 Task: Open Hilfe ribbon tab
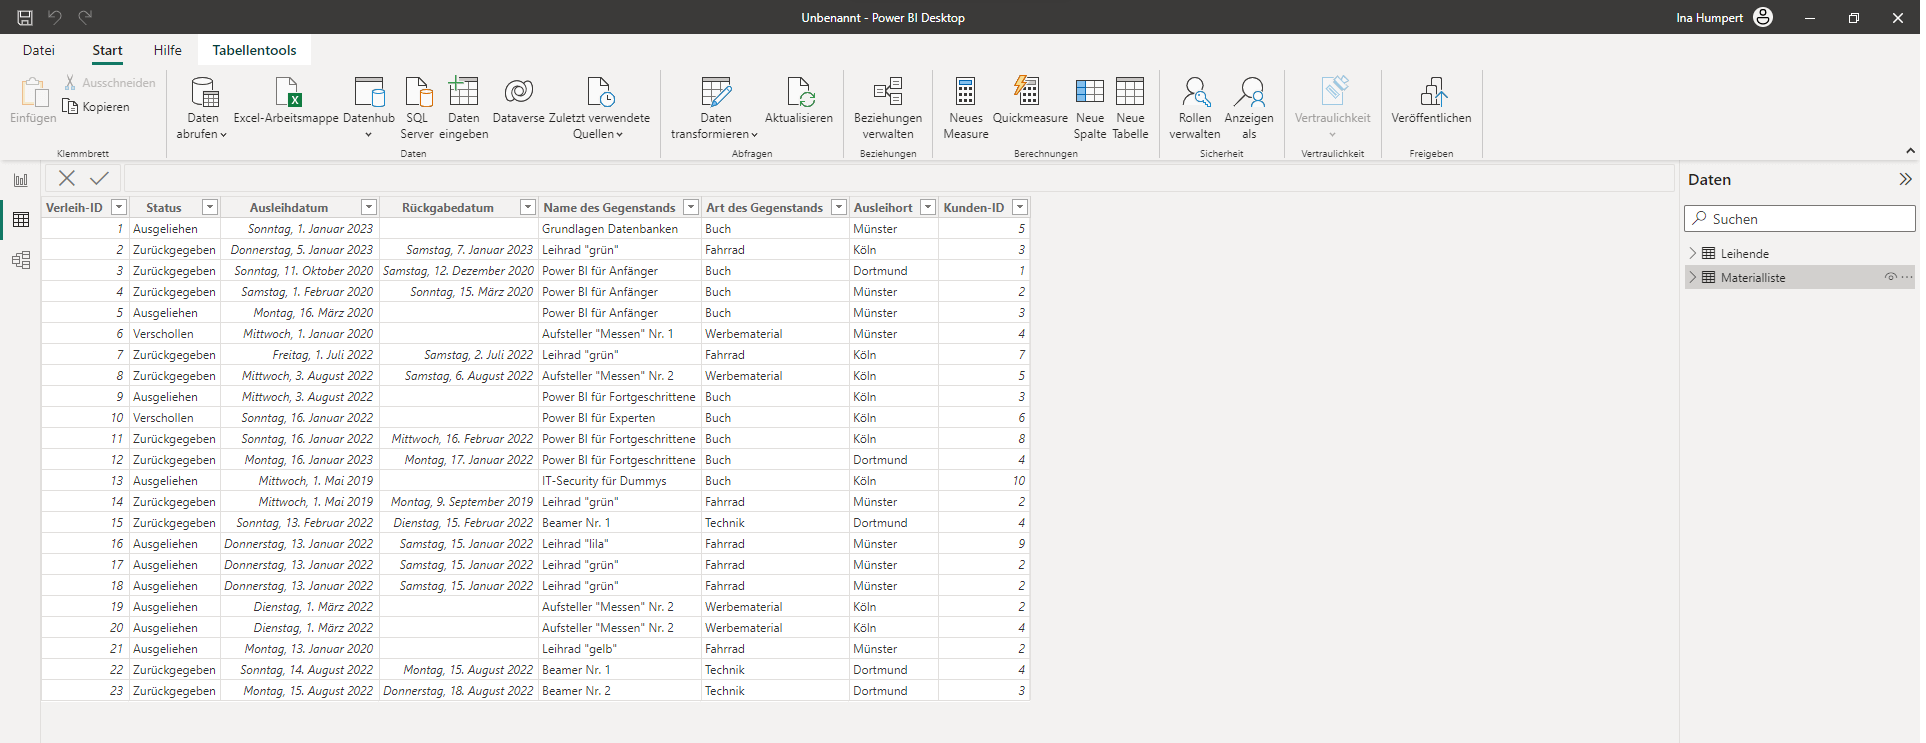click(168, 50)
